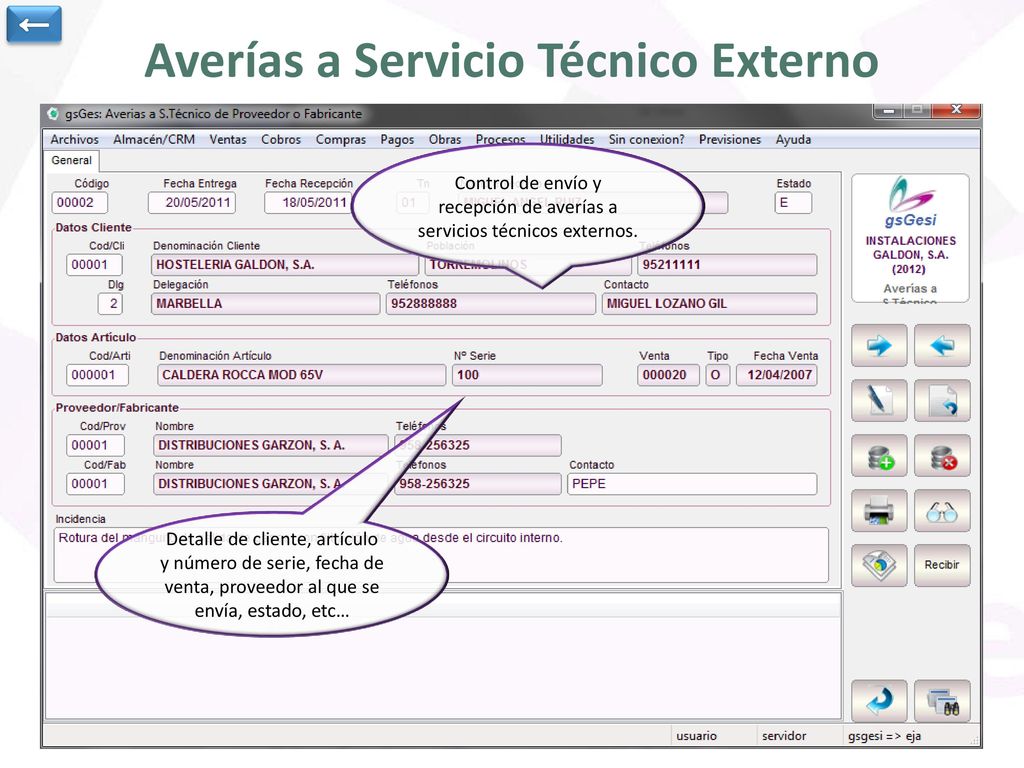Screen dimensions: 1024x768
Task: Click the printer icon
Action: click(879, 510)
